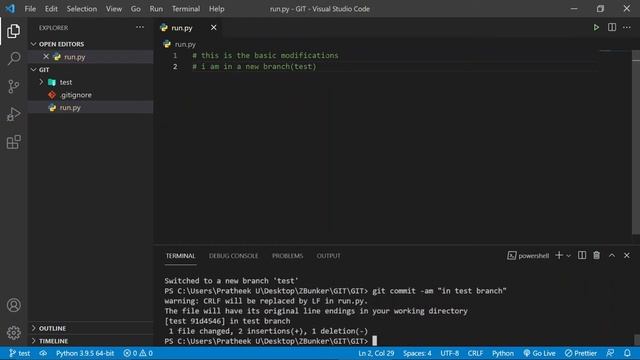
Task: Split the terminal panel
Action: [582, 256]
